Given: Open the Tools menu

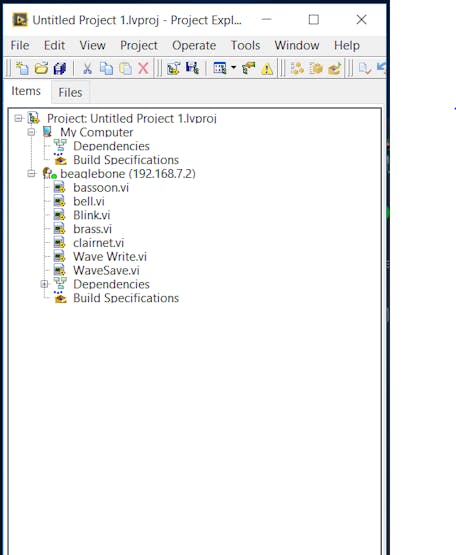Looking at the screenshot, I should (245, 45).
